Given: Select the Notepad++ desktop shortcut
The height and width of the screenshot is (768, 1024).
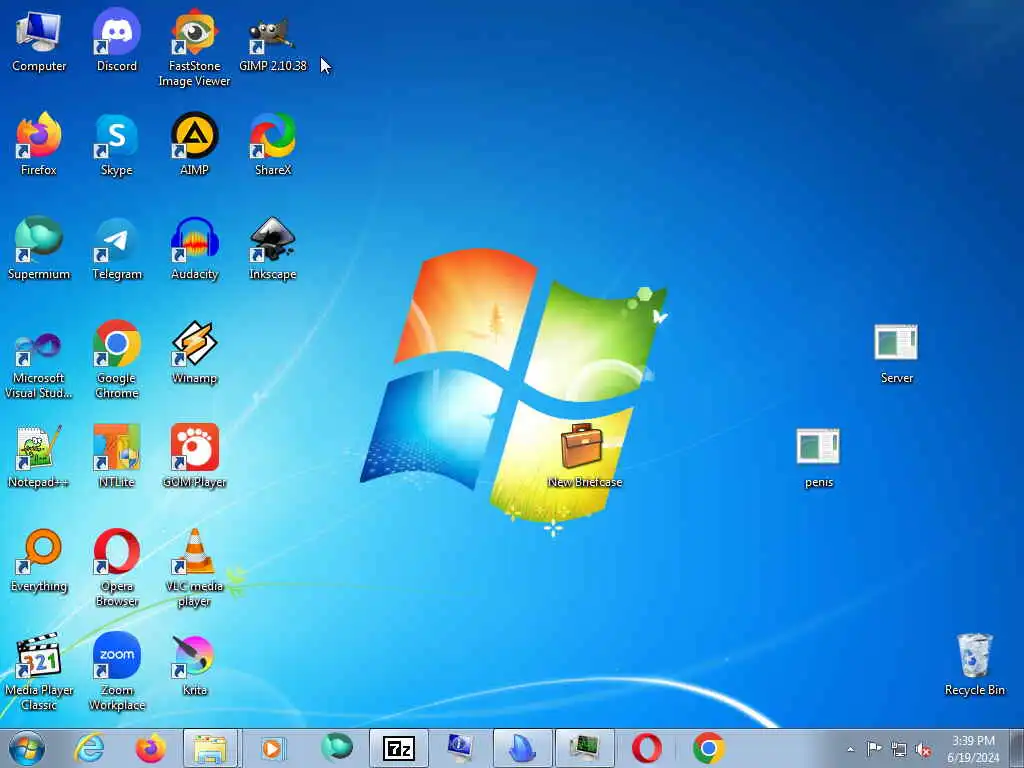Looking at the screenshot, I should 39,456.
